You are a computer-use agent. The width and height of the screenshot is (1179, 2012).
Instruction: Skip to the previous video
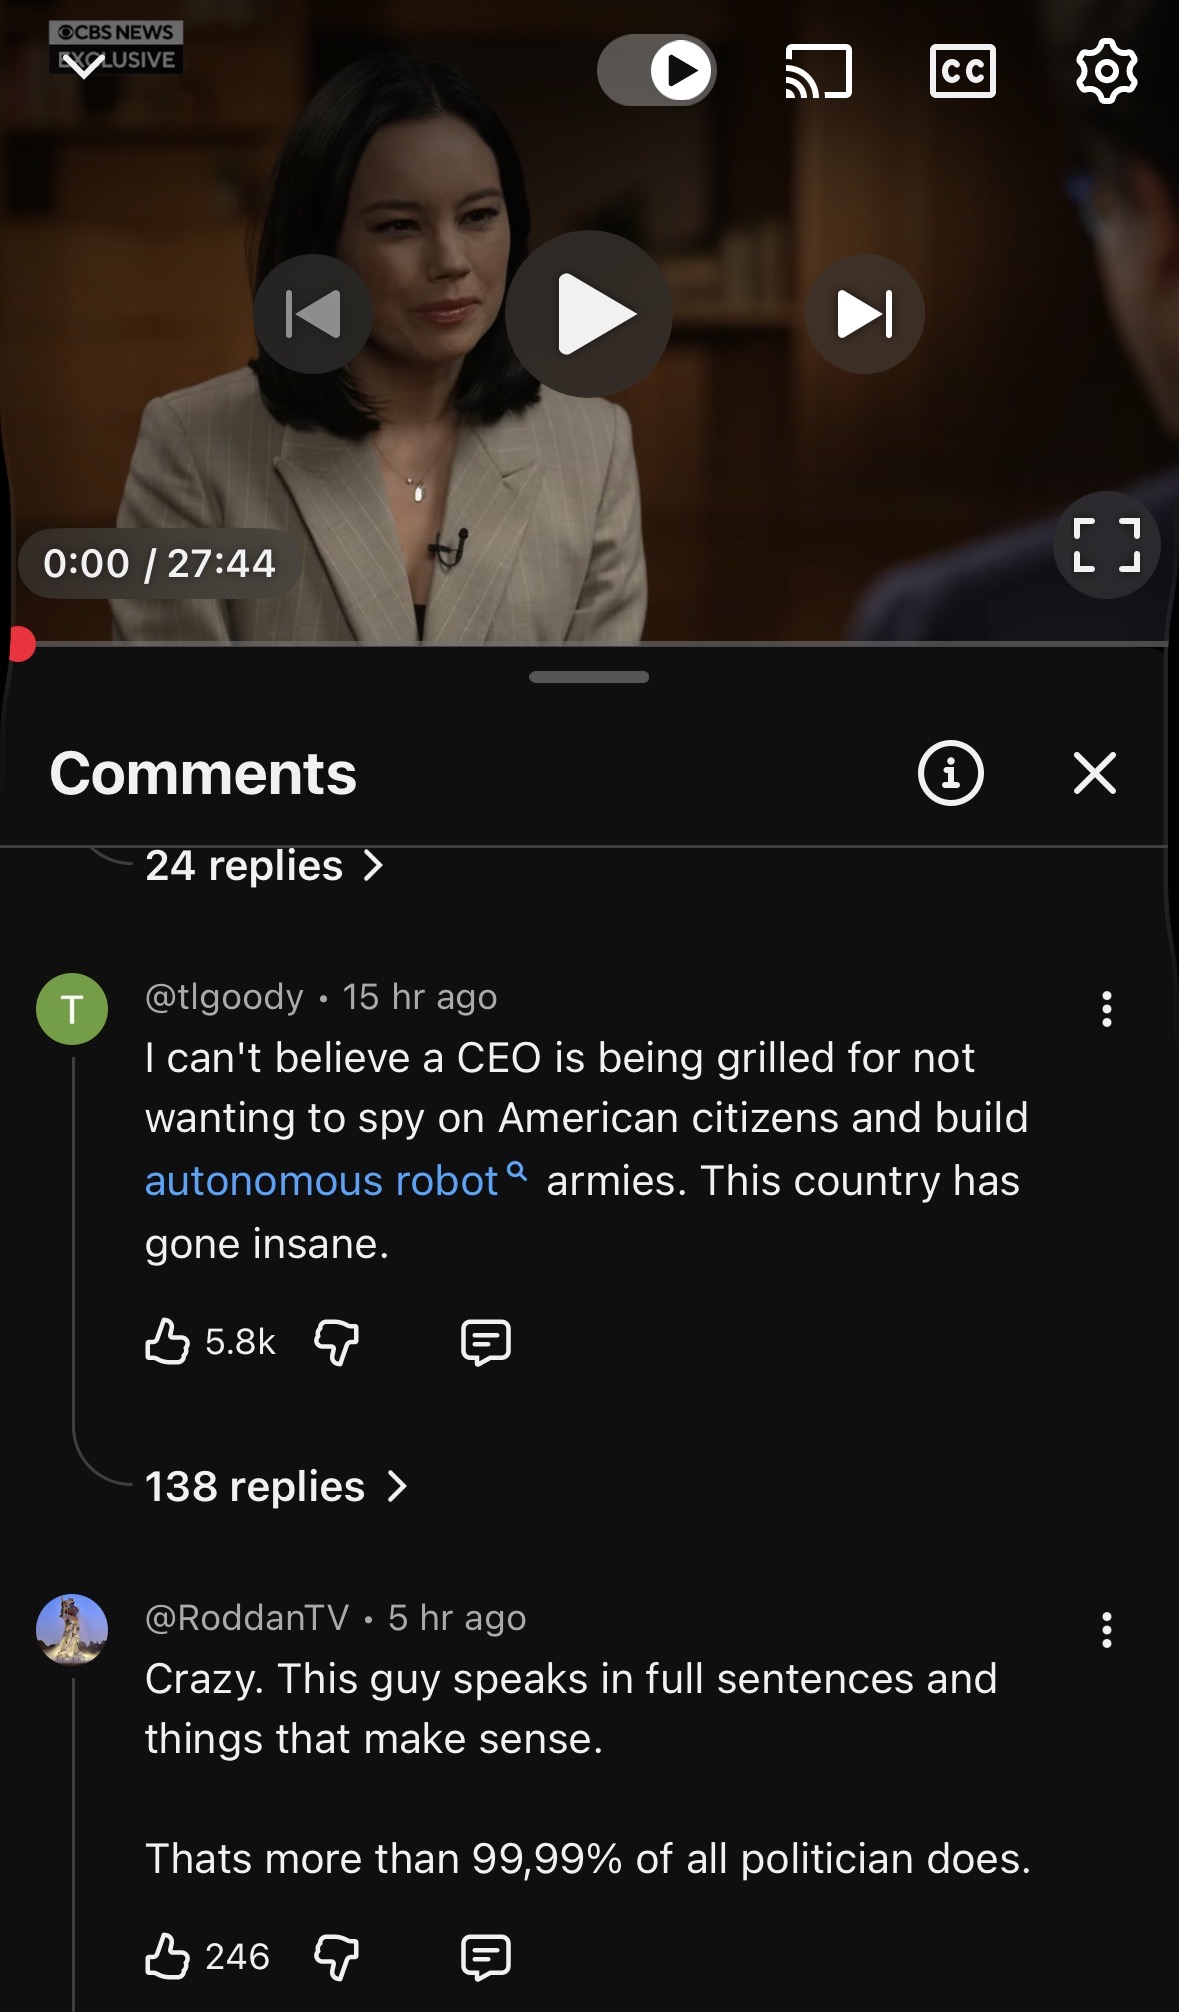click(x=313, y=314)
